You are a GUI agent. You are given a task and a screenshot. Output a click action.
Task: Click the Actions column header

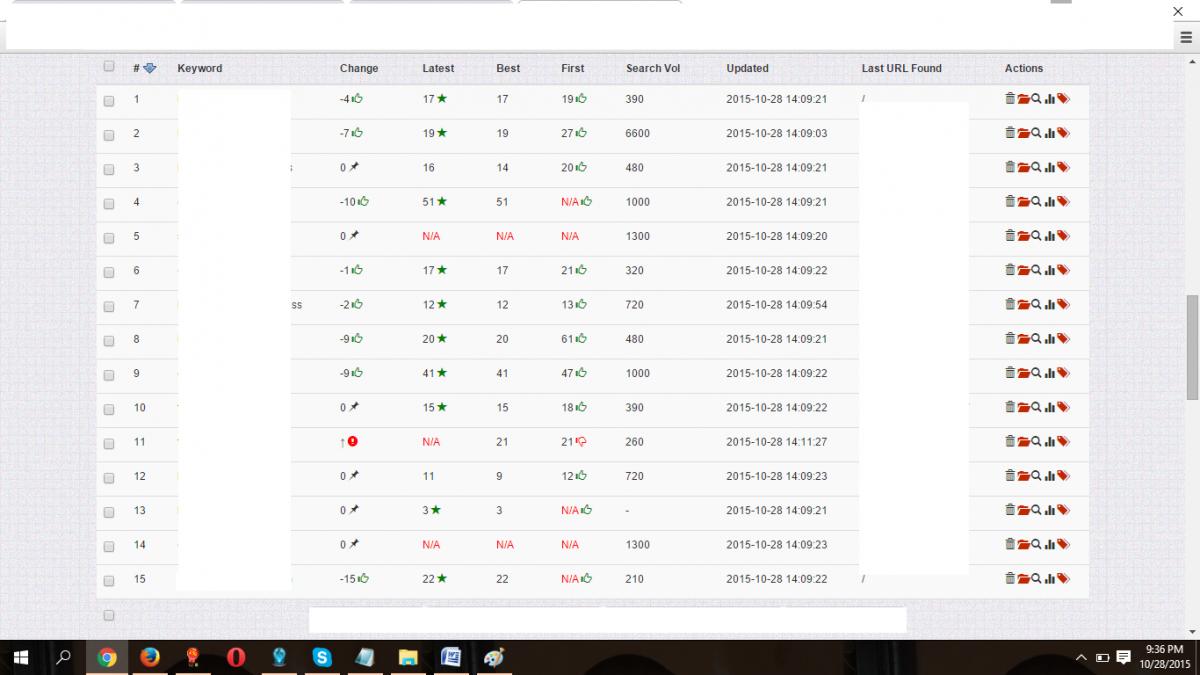[1024, 68]
